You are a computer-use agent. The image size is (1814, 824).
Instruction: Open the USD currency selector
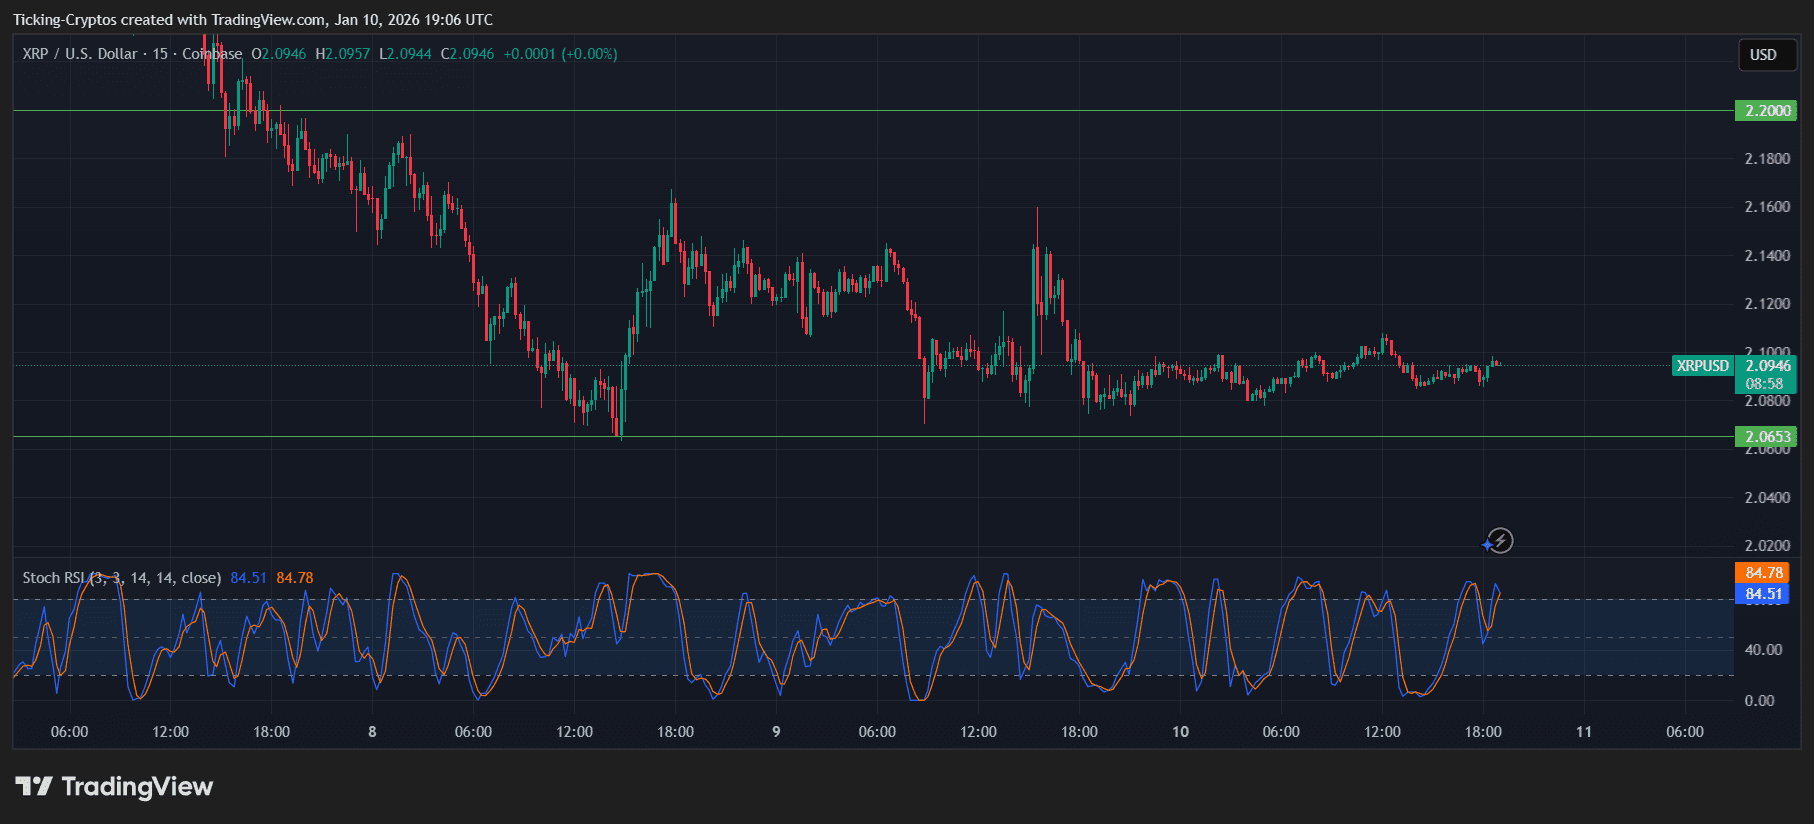coord(1763,55)
